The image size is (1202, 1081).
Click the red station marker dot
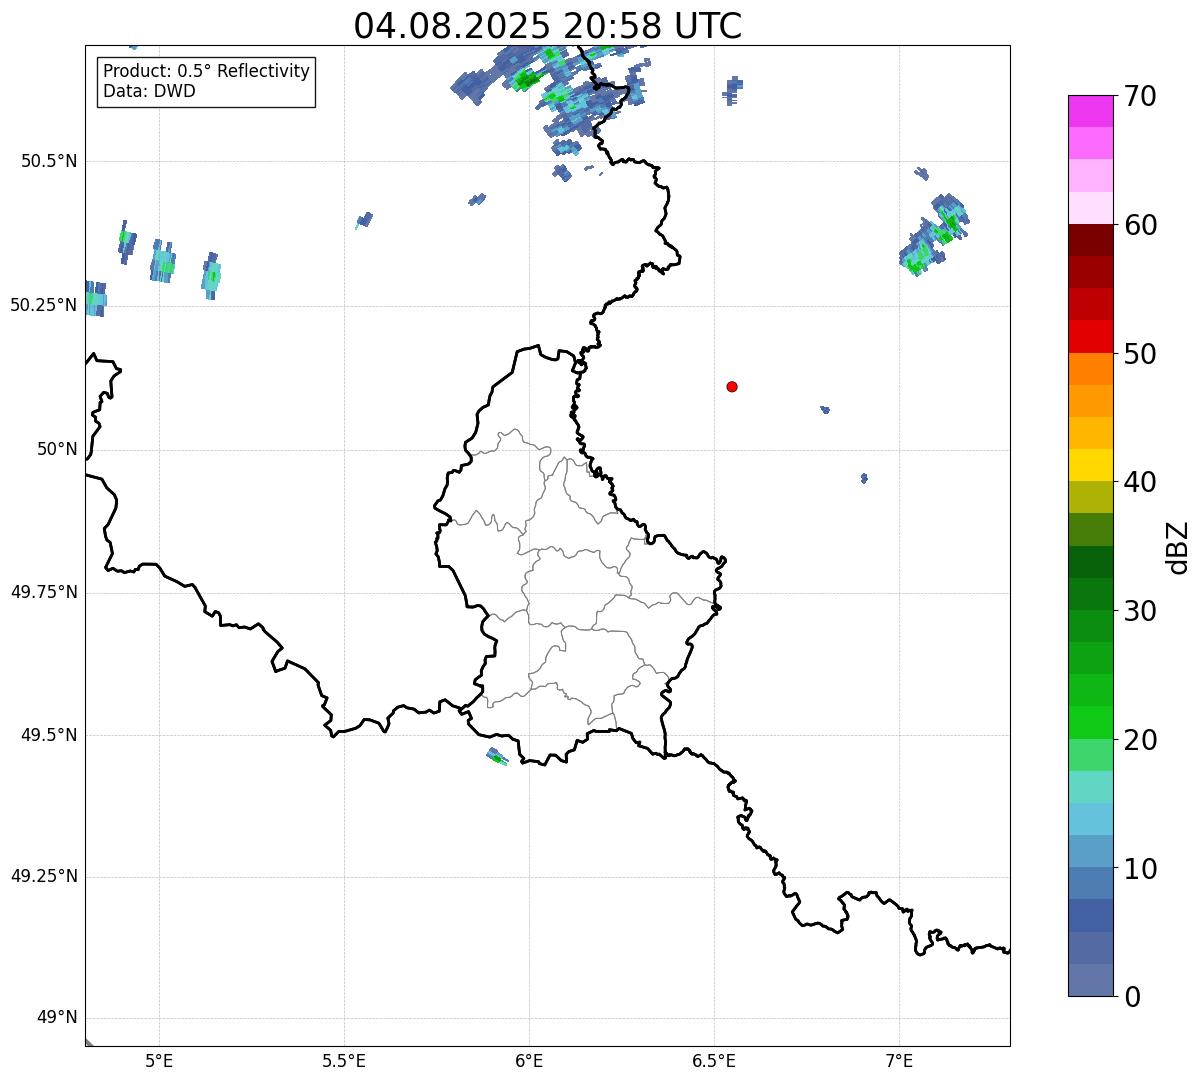click(x=732, y=386)
